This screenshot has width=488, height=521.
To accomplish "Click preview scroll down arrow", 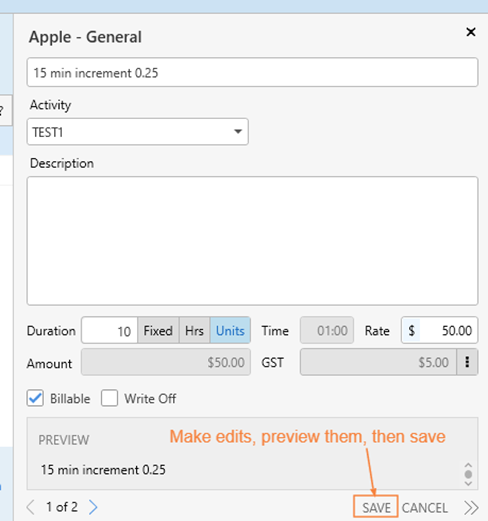I will 468,483.
